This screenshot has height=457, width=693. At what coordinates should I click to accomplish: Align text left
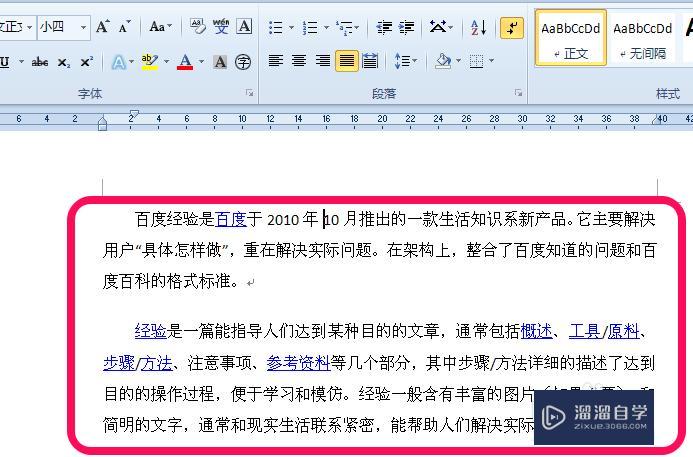pyautogui.click(x=276, y=61)
